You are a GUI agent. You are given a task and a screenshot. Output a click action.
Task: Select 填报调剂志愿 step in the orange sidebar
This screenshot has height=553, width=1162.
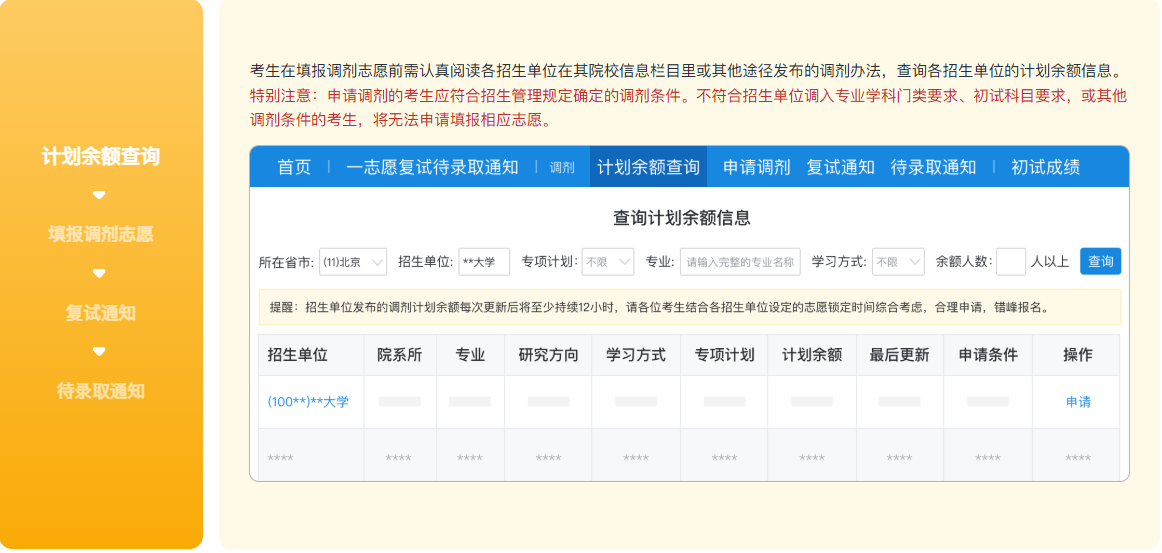tap(100, 234)
